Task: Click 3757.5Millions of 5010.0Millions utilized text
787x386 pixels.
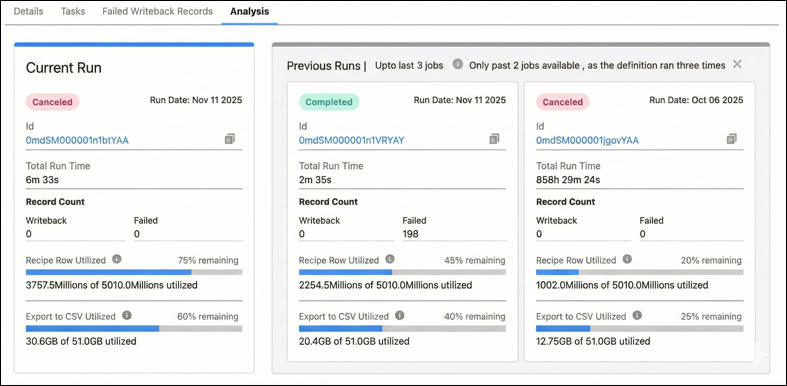Action: pos(111,285)
